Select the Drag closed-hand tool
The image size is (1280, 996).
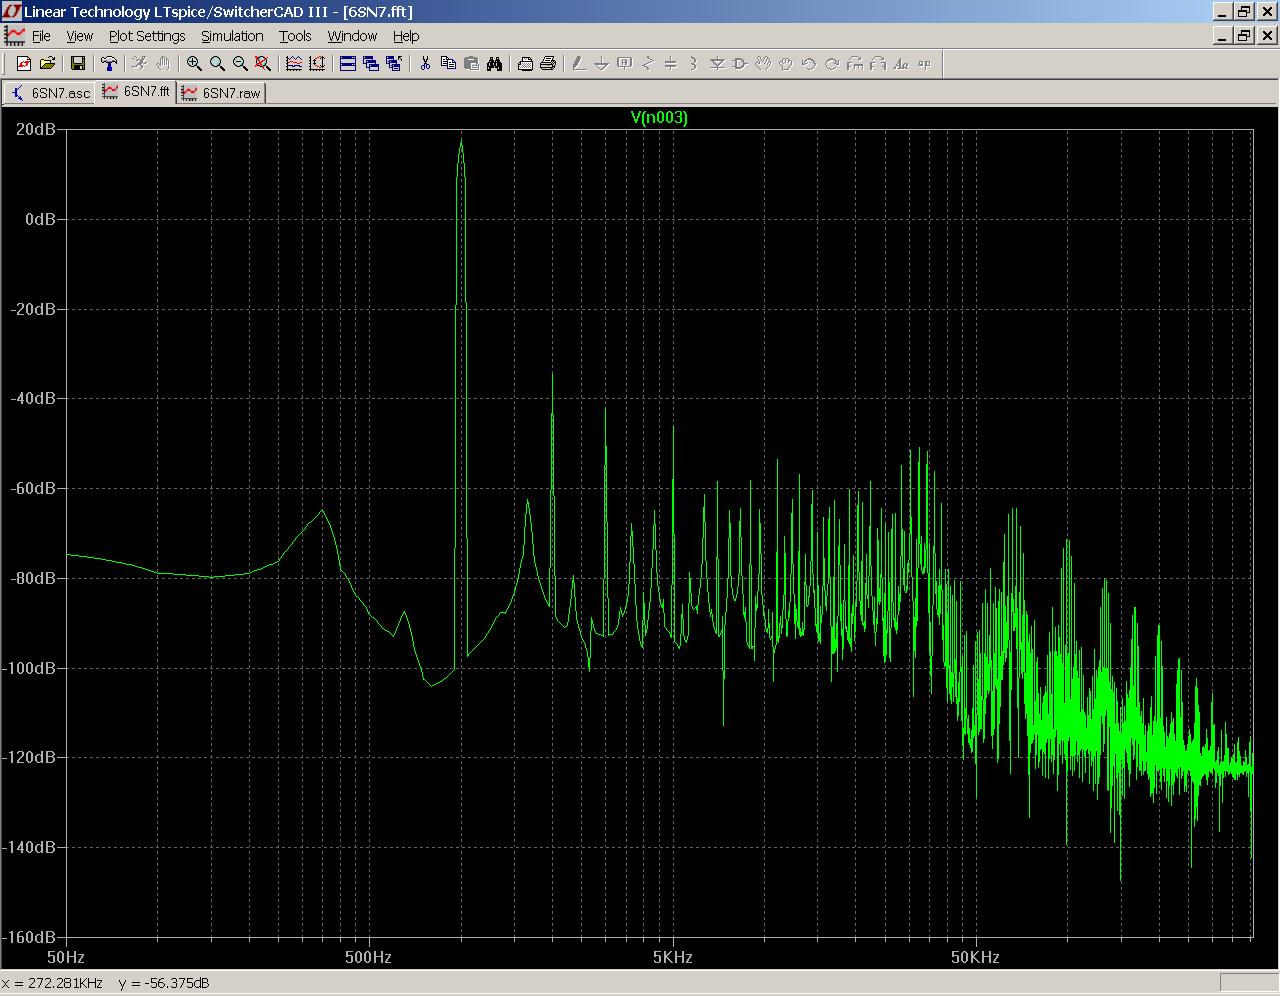click(786, 64)
